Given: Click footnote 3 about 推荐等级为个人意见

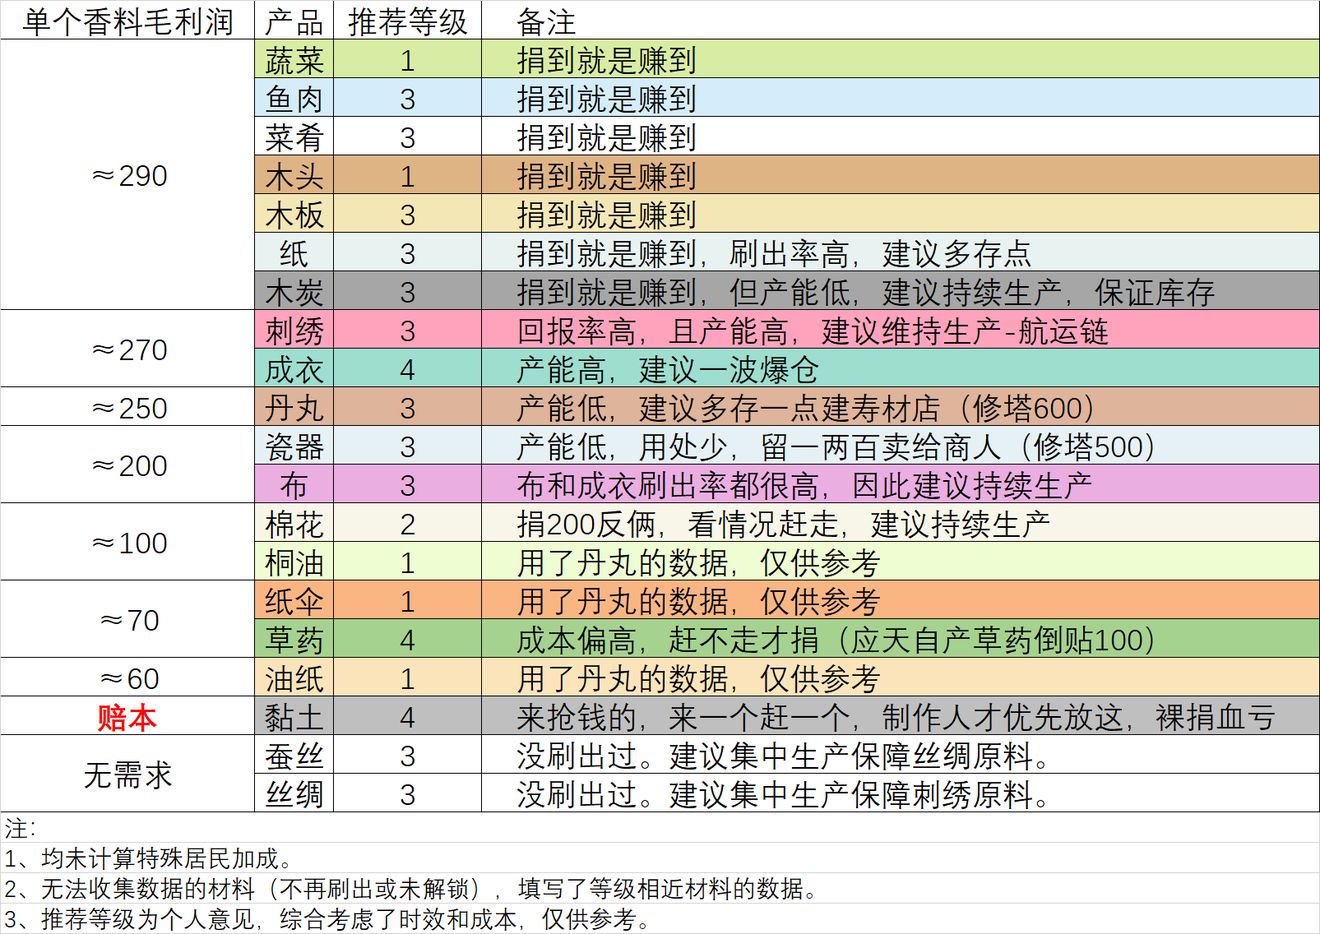Looking at the screenshot, I should (x=327, y=918).
